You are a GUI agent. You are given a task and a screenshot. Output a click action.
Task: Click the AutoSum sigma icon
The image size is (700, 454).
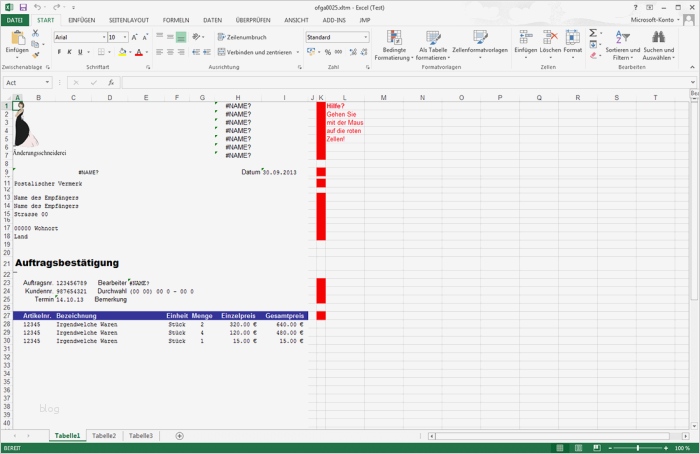point(593,33)
